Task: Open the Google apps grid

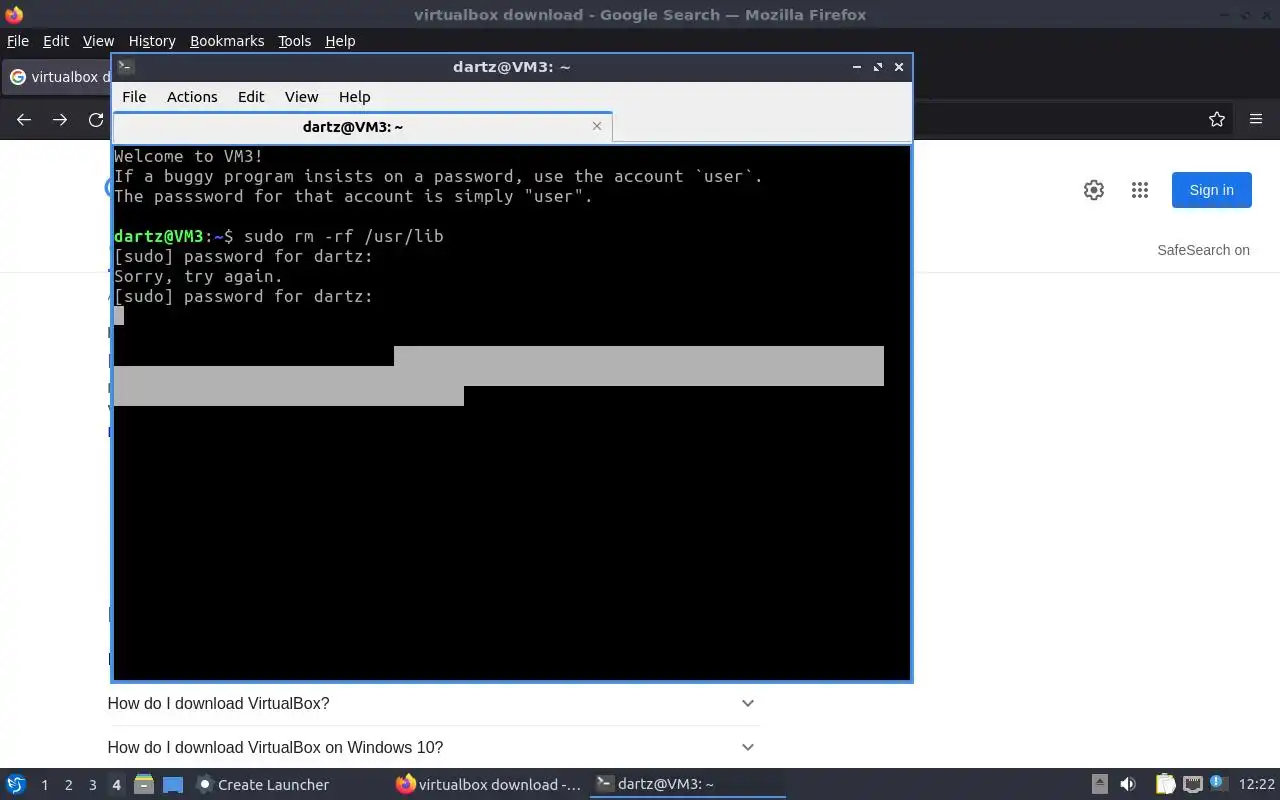Action: tap(1140, 190)
